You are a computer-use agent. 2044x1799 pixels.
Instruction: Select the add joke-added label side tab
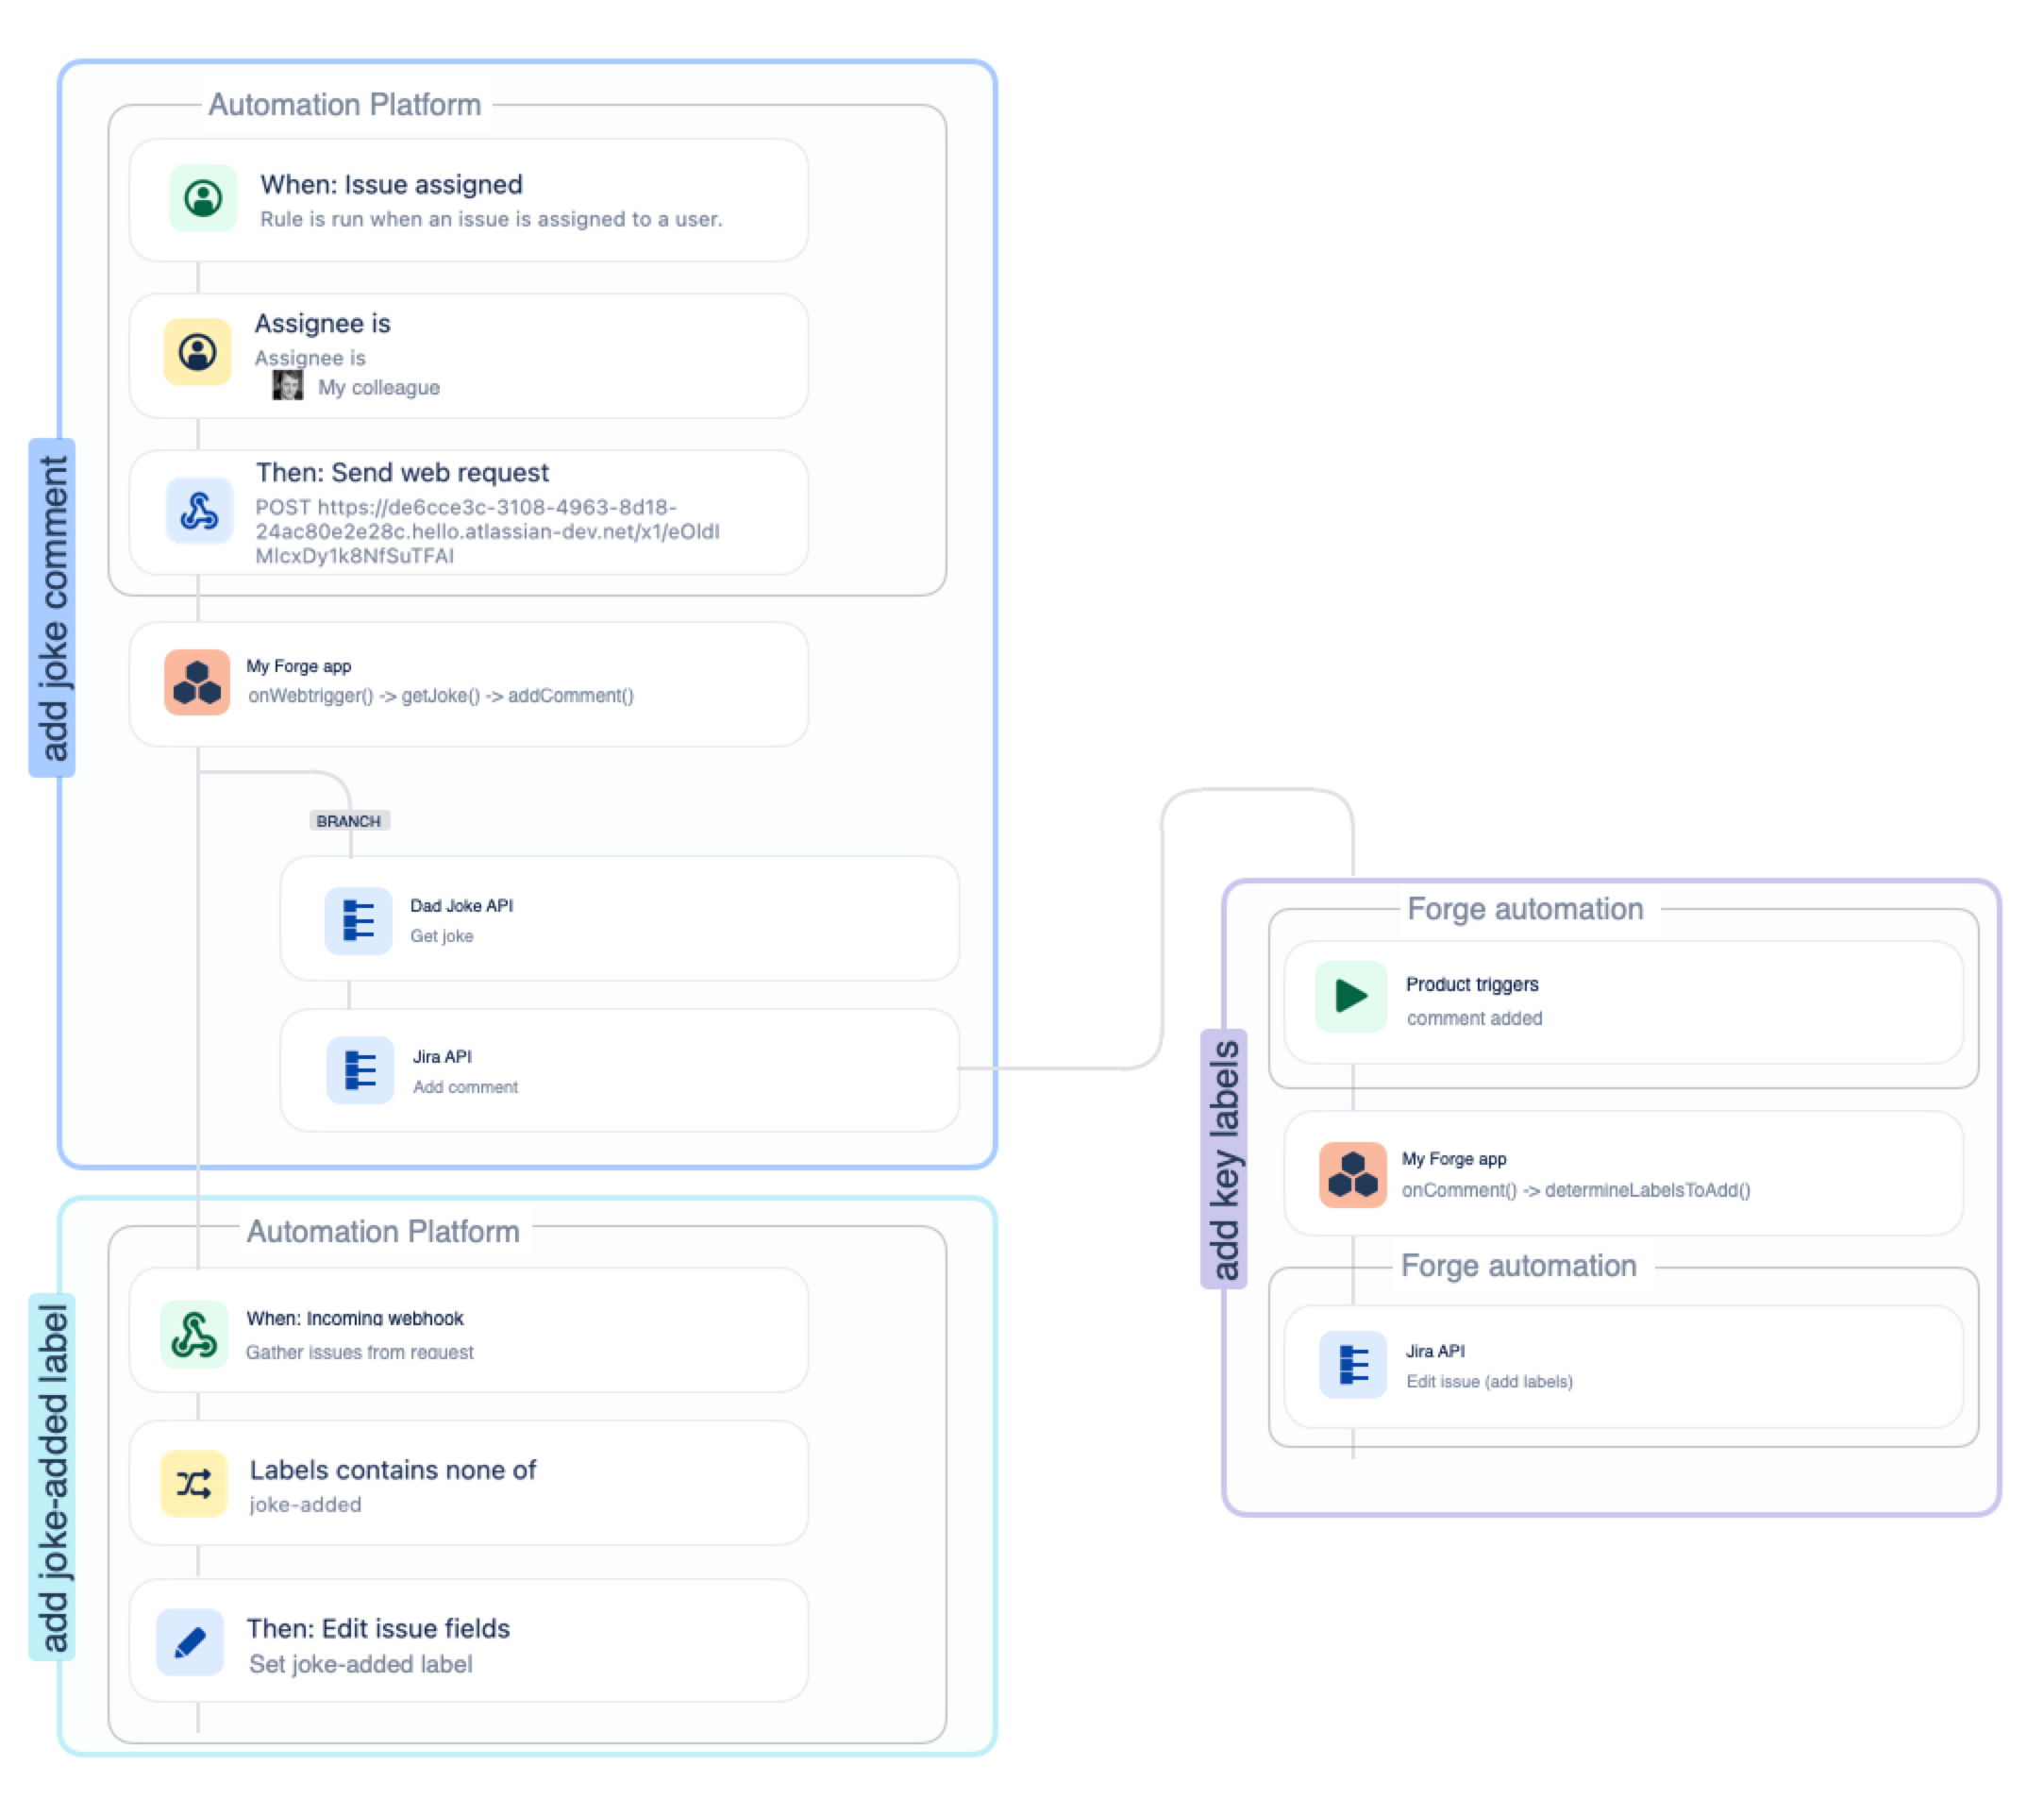click(x=52, y=1477)
